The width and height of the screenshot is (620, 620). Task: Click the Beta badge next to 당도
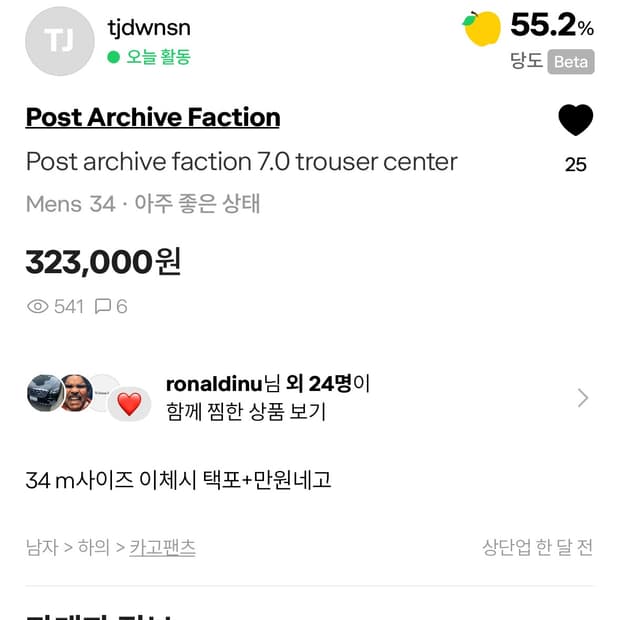pos(570,61)
